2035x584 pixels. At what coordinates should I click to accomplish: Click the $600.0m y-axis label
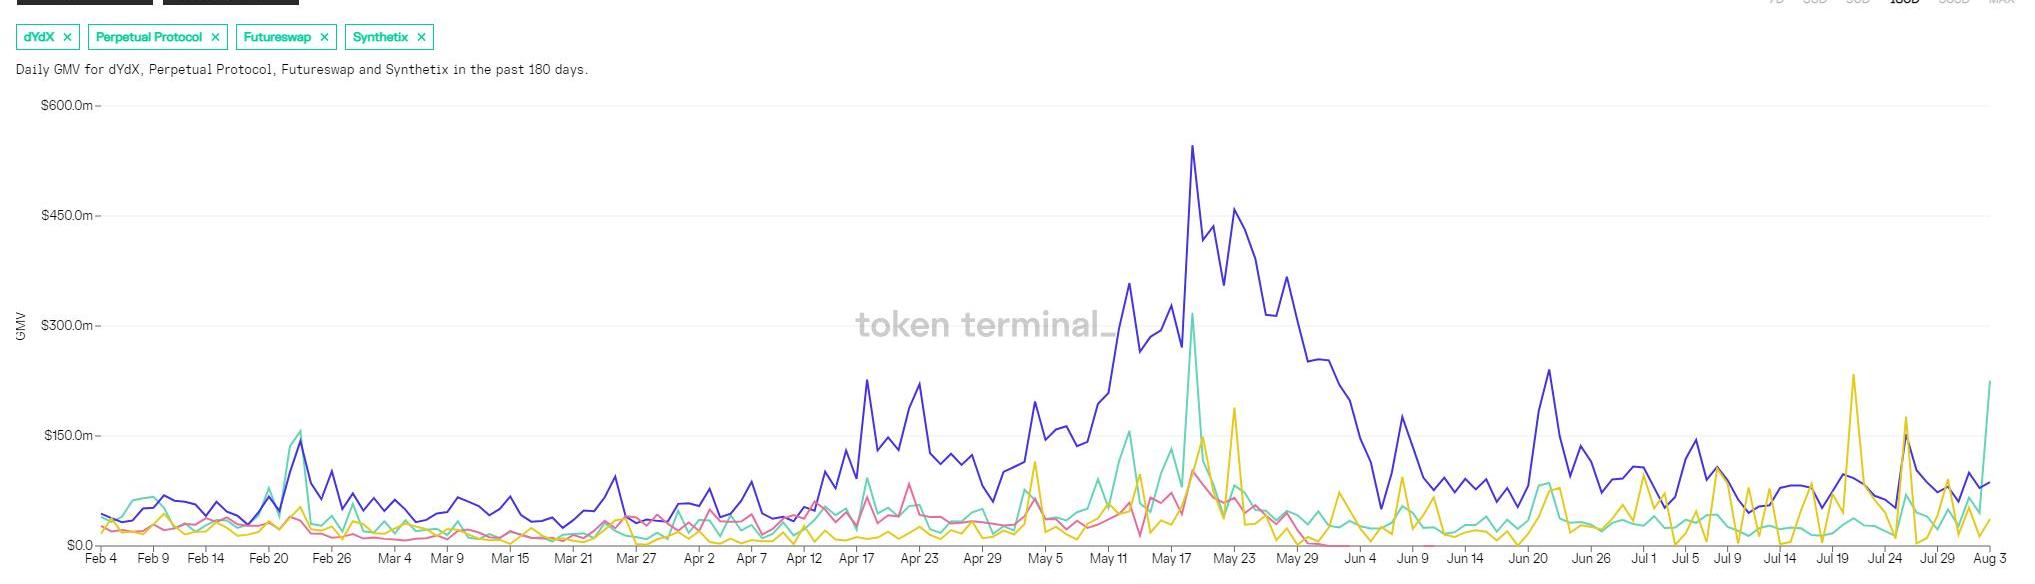67,106
